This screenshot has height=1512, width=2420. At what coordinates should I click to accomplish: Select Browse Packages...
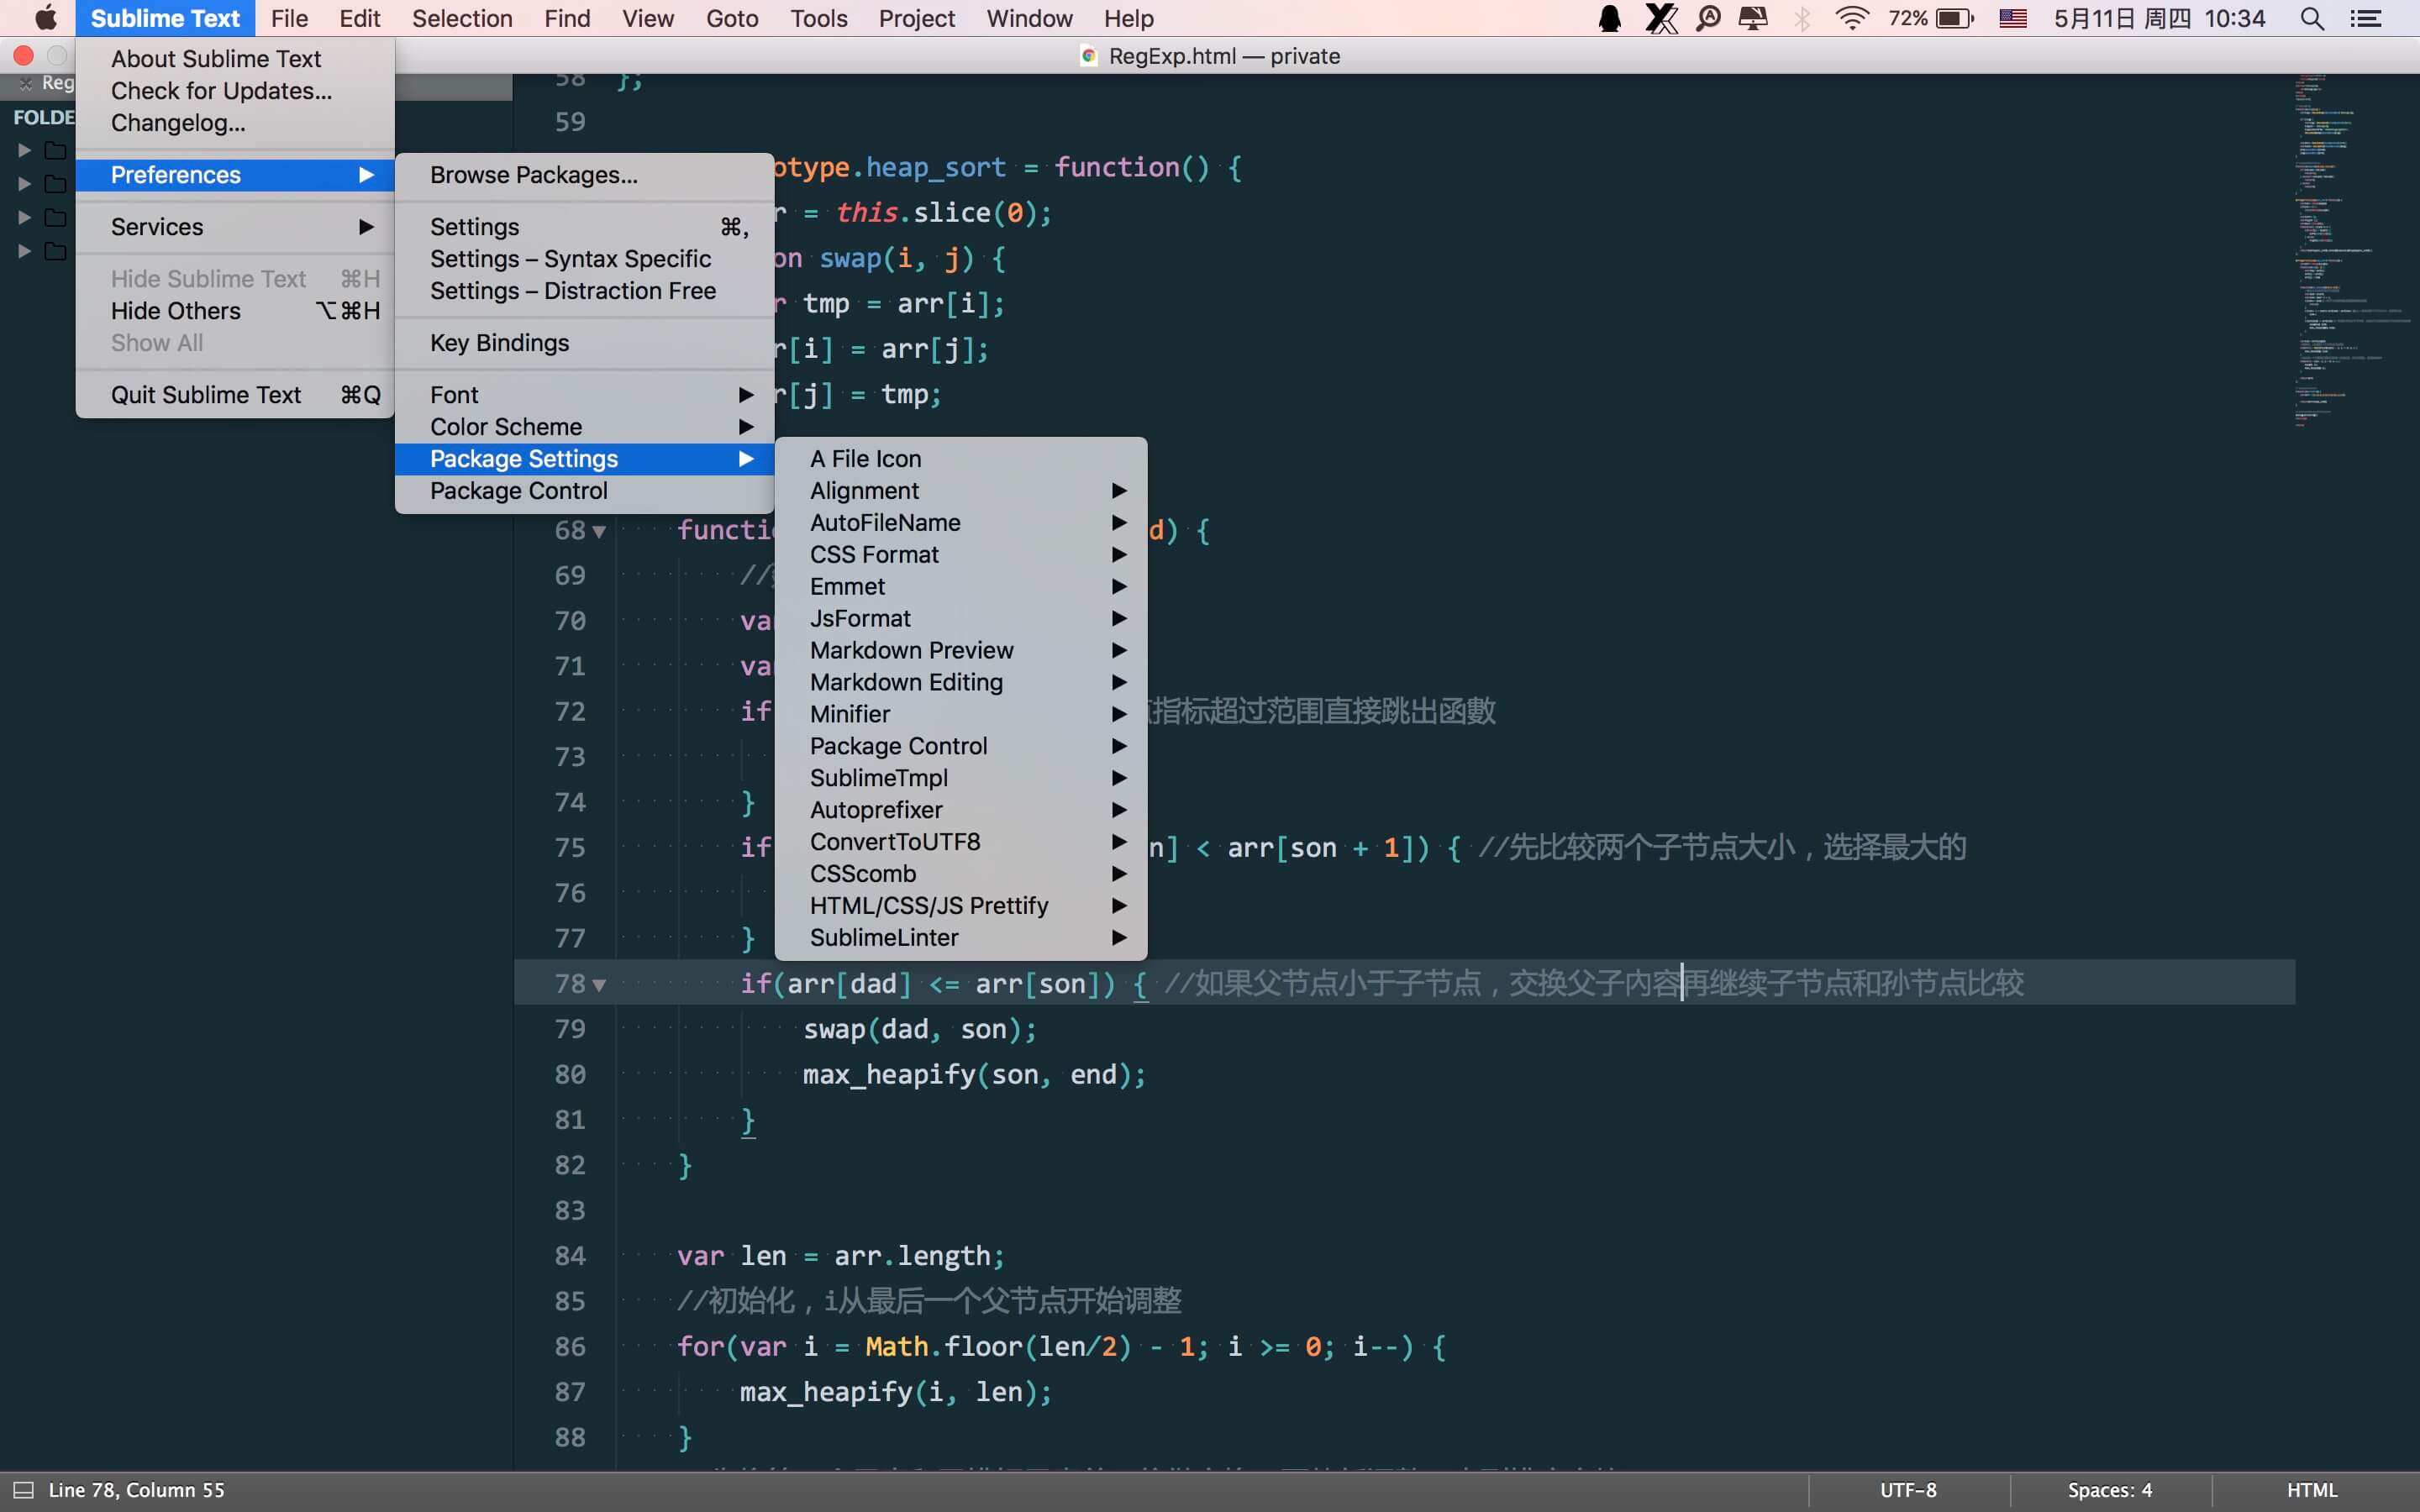(584, 175)
